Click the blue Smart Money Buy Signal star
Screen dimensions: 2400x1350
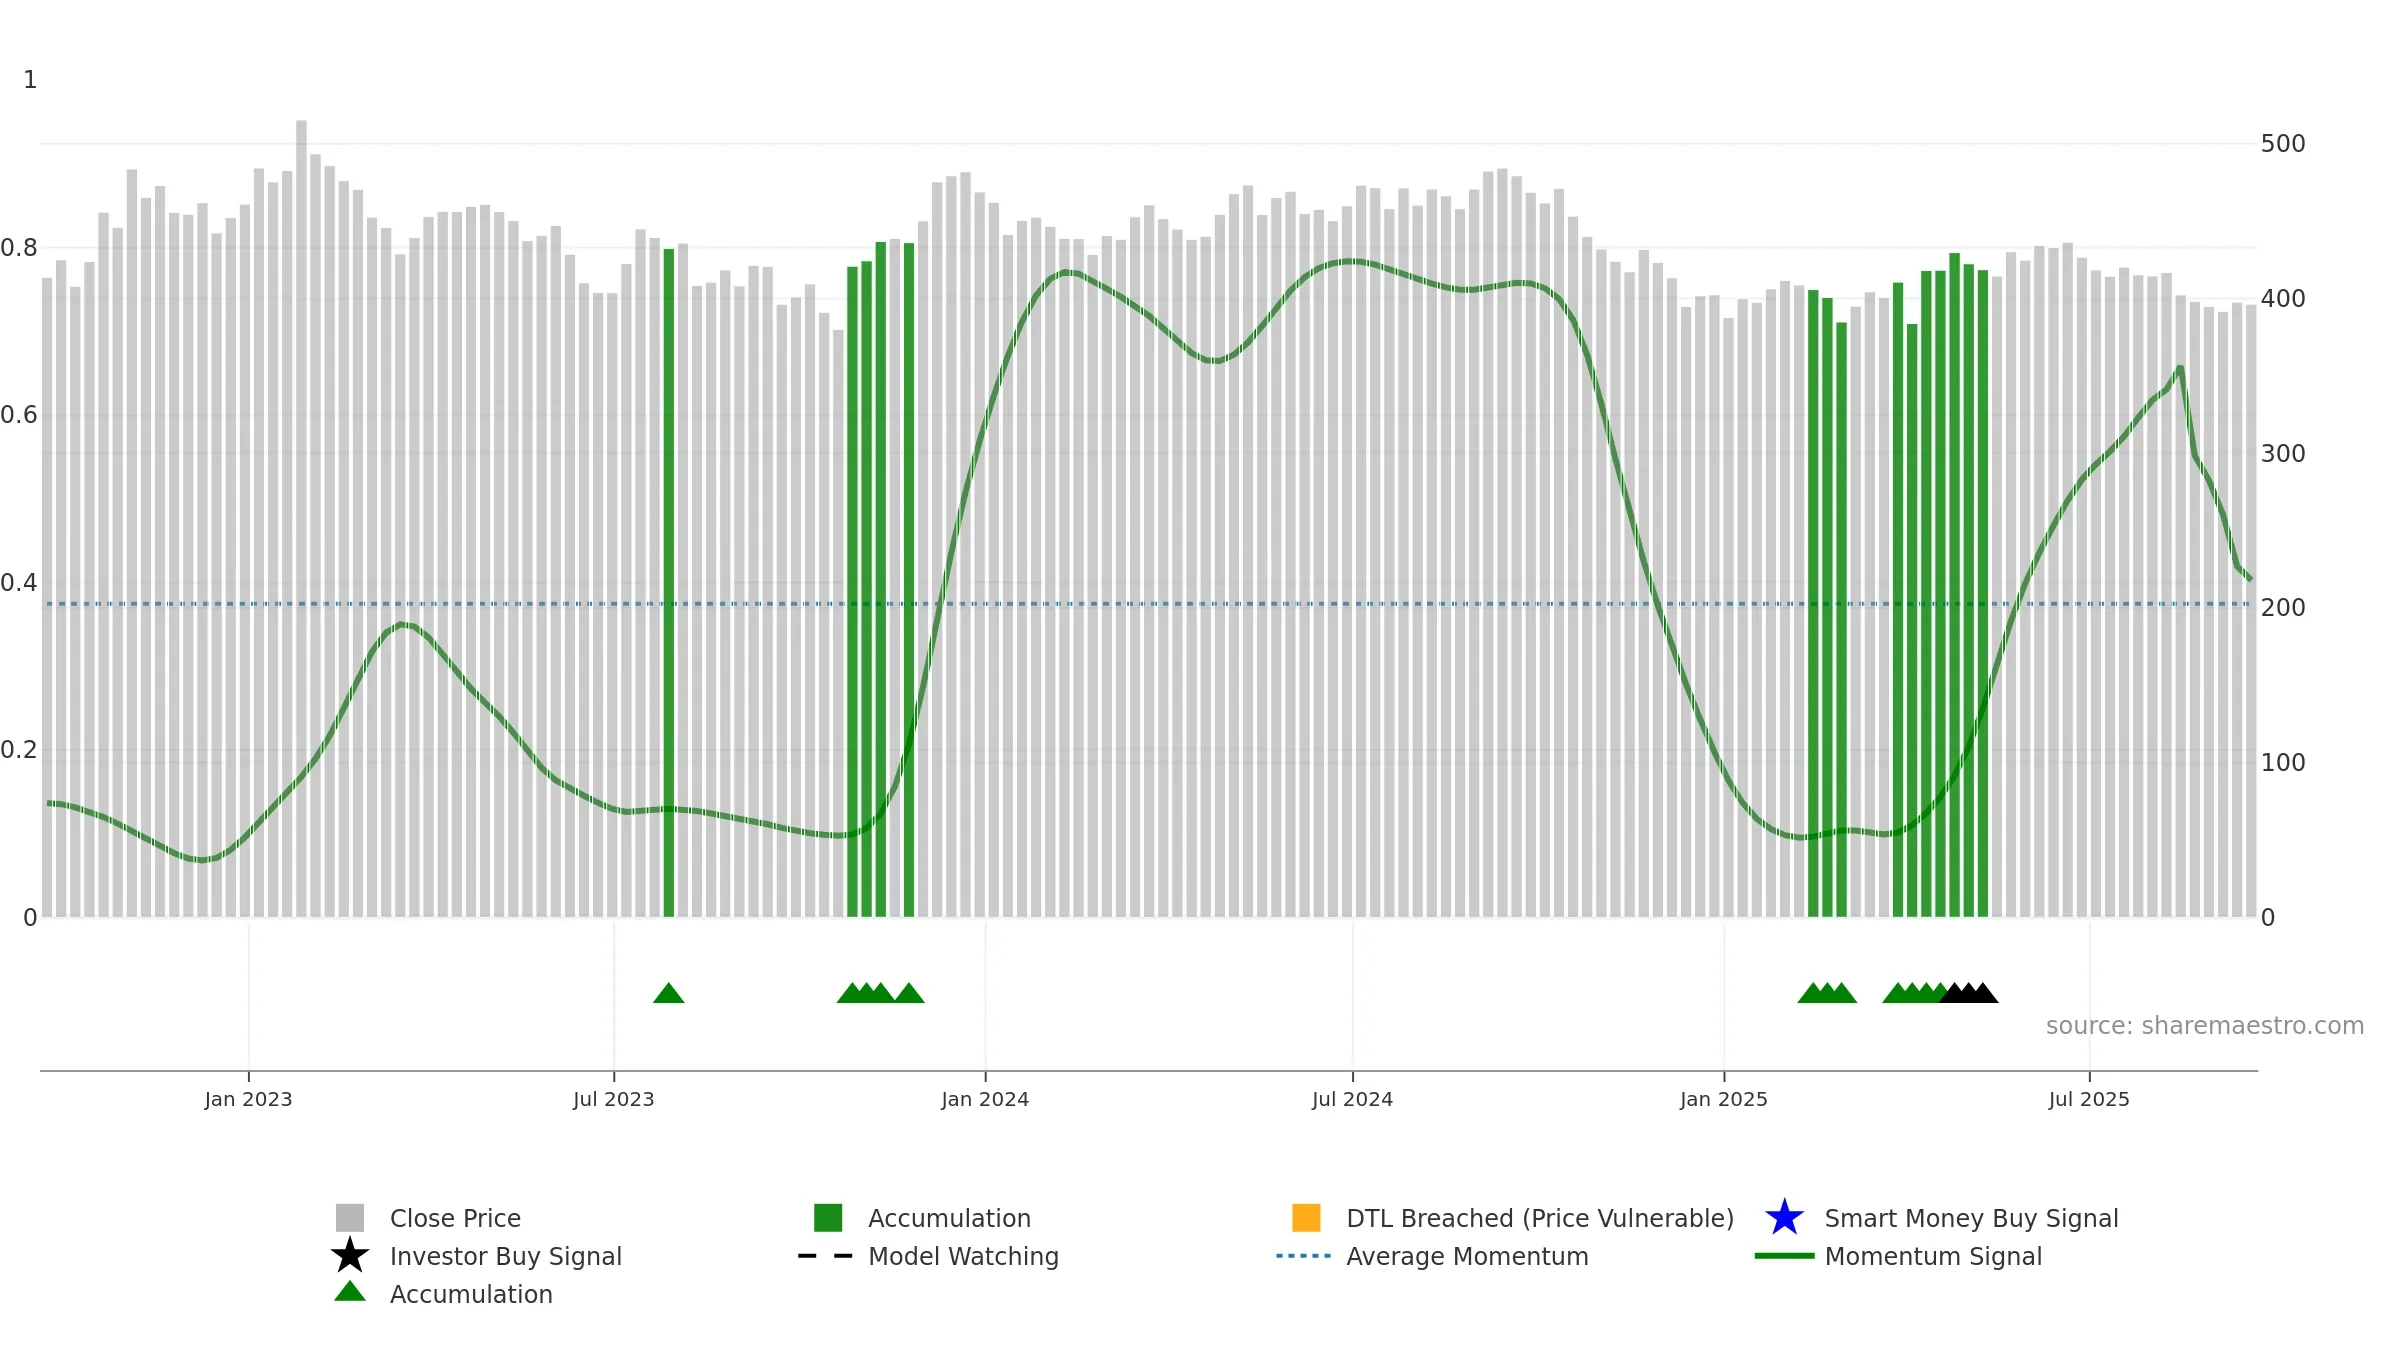pyautogui.click(x=1785, y=1217)
